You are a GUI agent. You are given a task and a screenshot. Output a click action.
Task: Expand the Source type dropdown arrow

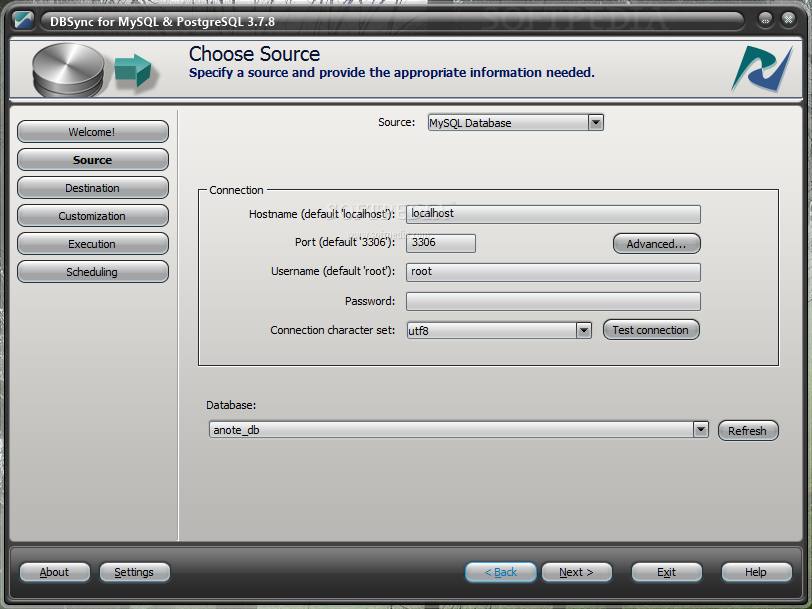(596, 123)
